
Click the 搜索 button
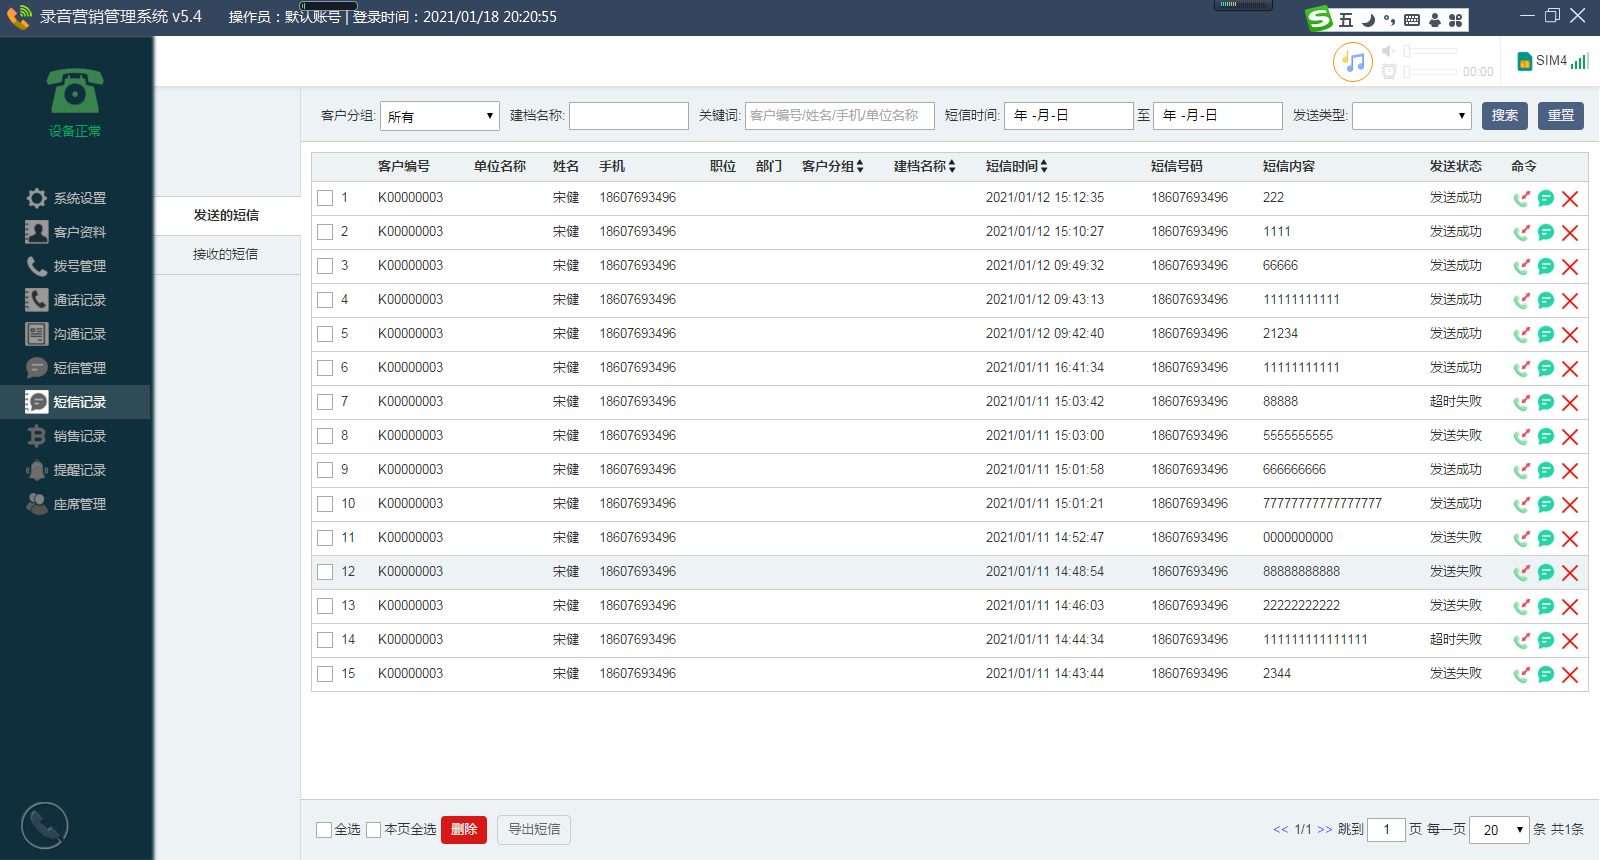[x=1504, y=116]
